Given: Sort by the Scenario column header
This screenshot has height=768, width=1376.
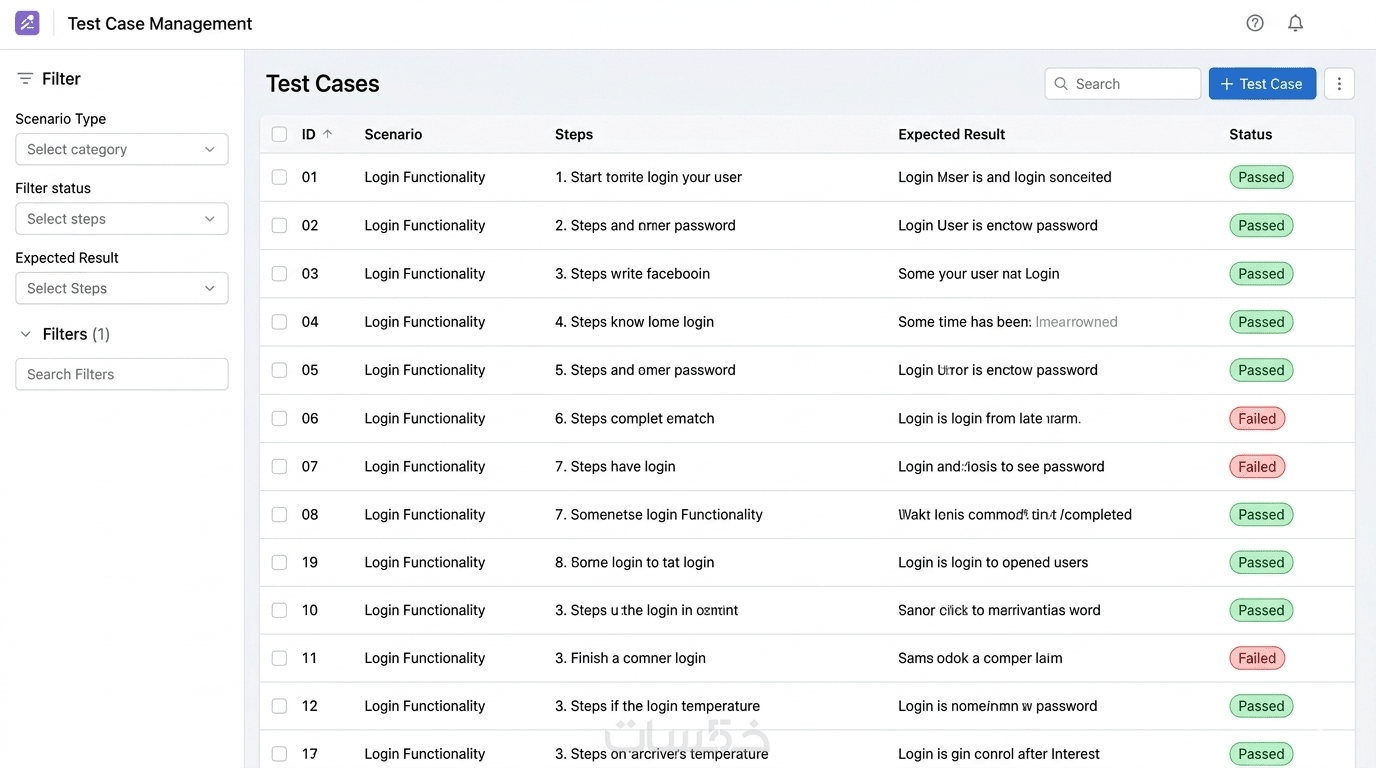Looking at the screenshot, I should (x=393, y=134).
